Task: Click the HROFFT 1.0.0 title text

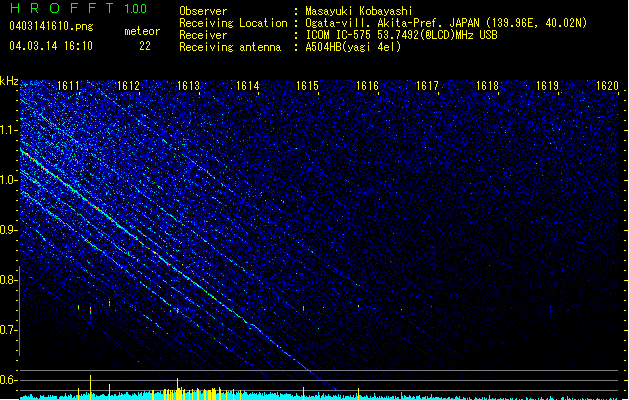Action: [79, 8]
